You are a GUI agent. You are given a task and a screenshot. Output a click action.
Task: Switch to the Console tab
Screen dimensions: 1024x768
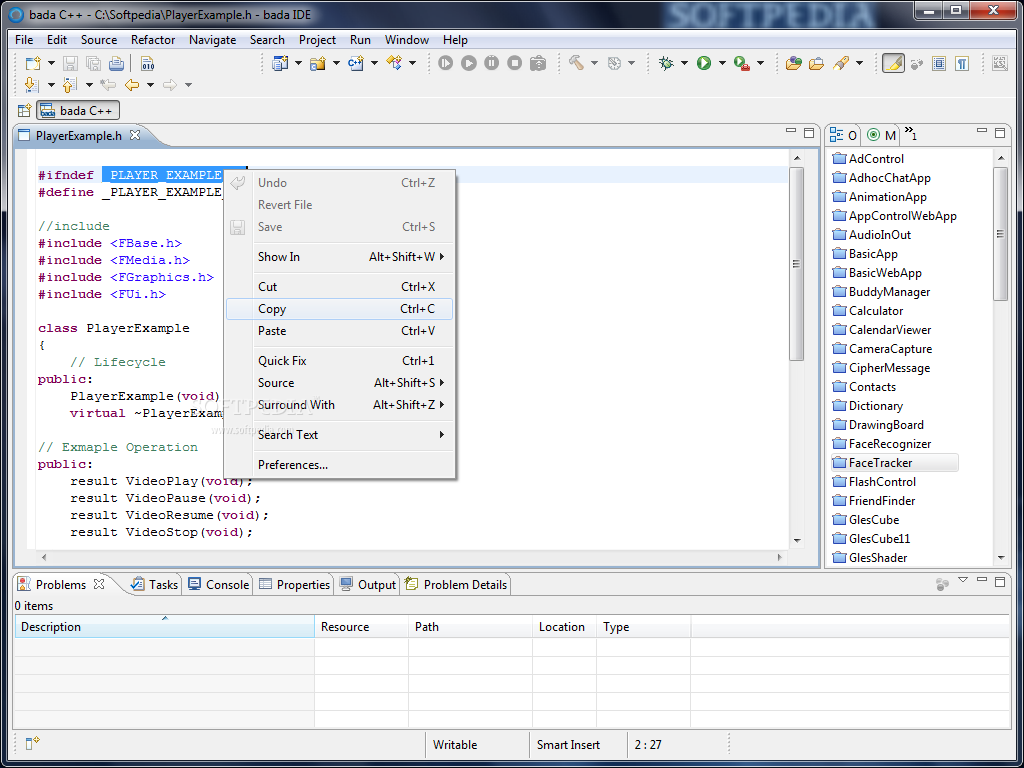point(219,584)
